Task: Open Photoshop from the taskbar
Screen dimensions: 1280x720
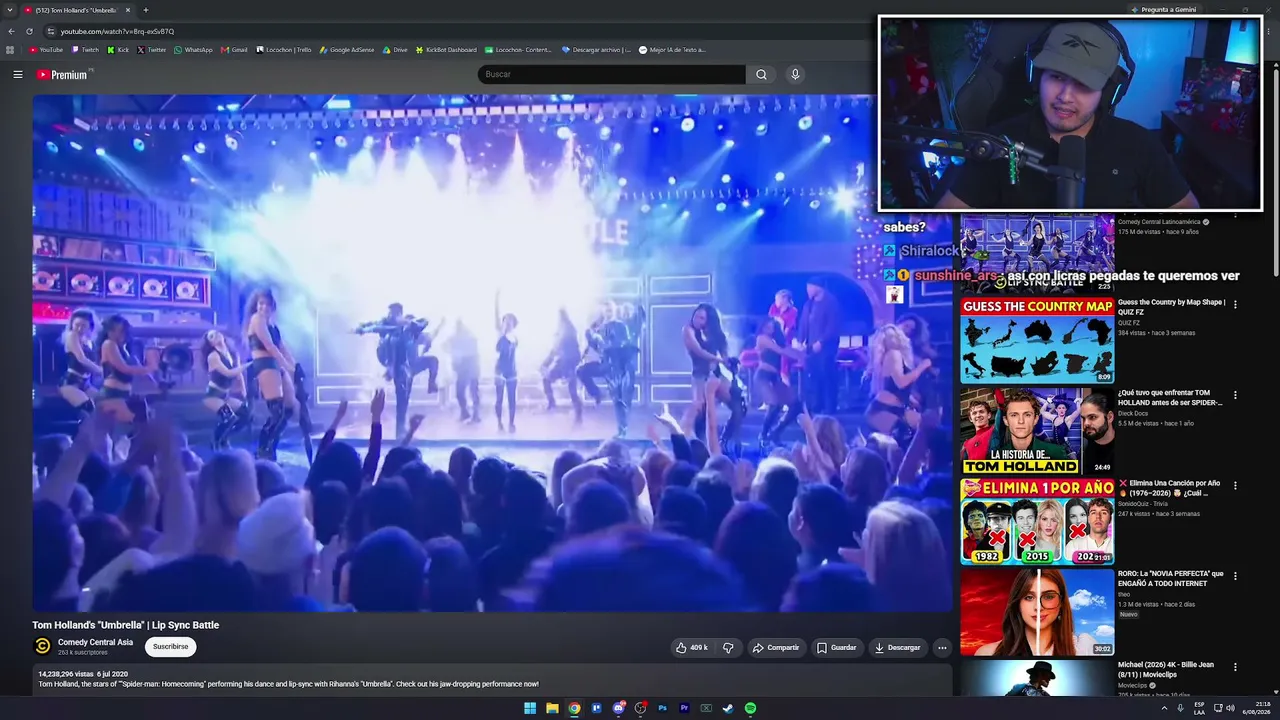Action: coord(662,708)
